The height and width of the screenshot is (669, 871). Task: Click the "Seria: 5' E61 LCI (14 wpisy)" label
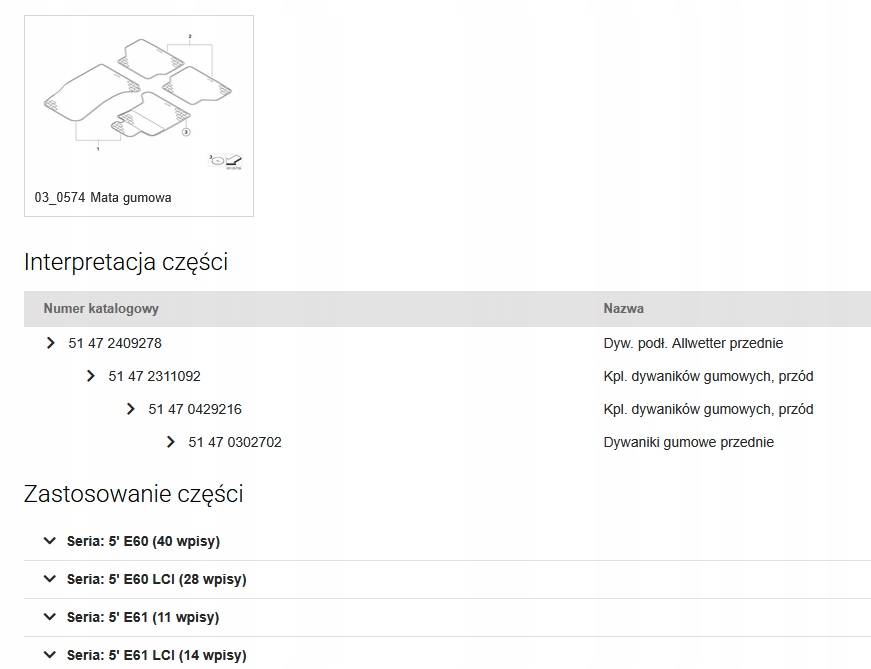(157, 655)
